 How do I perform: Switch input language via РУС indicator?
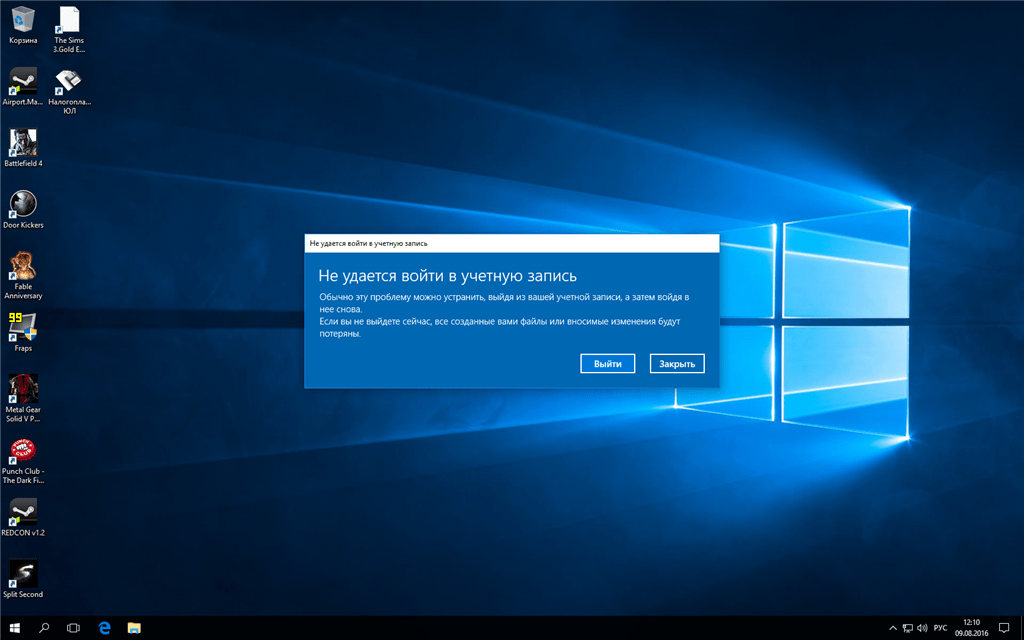[940, 628]
